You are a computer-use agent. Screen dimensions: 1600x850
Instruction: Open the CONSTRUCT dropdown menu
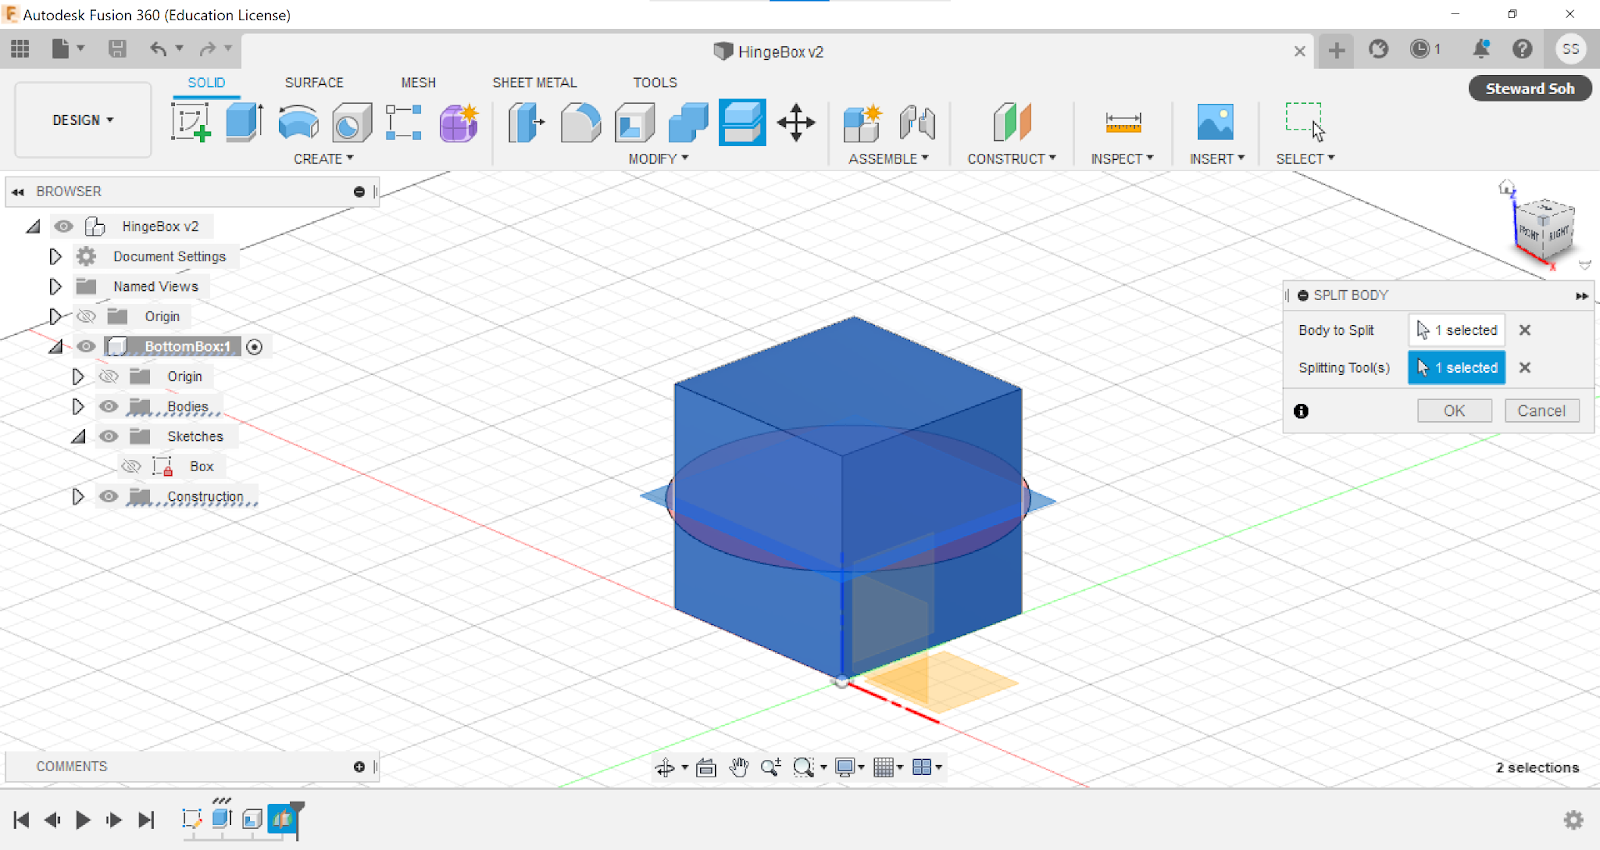pos(1011,159)
